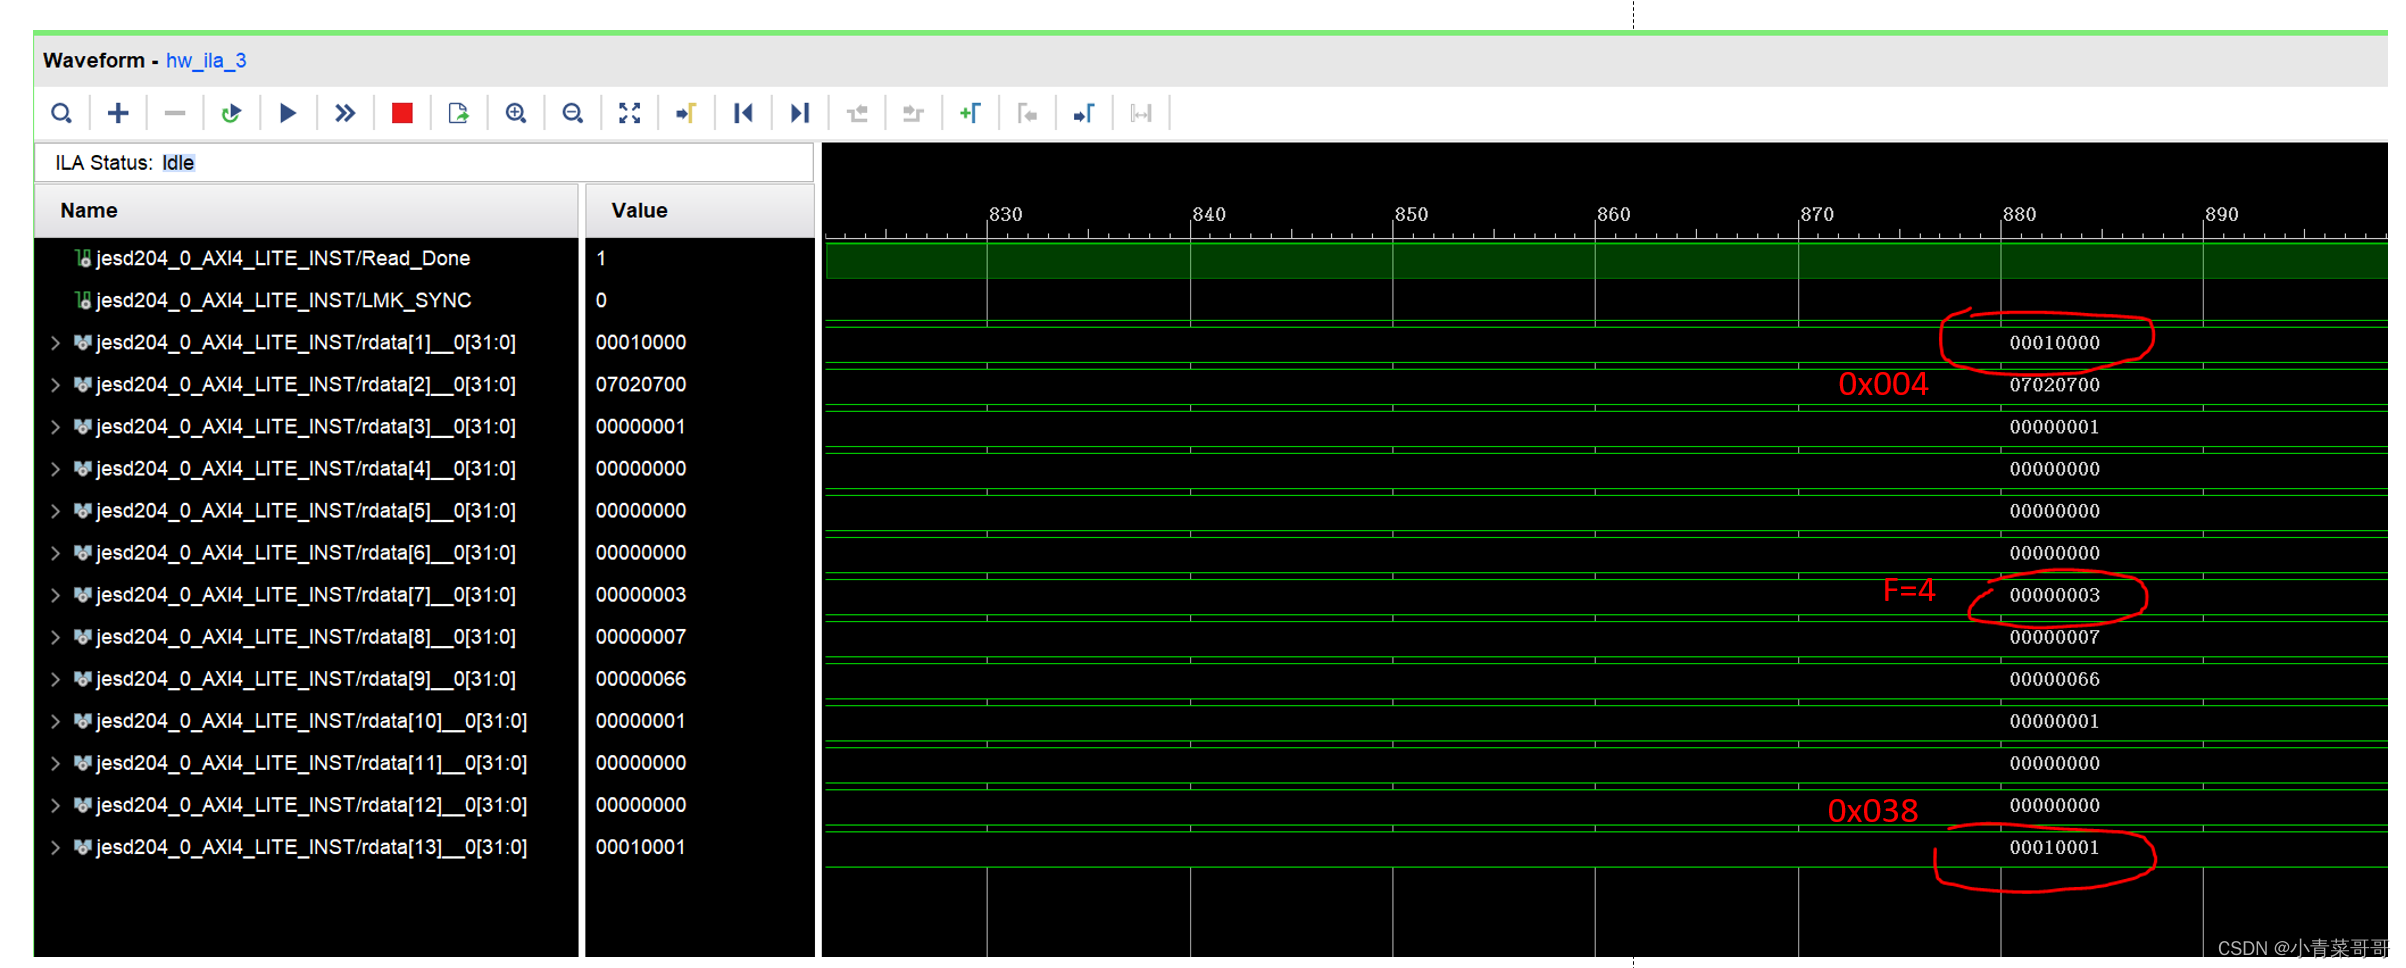
Task: Click the add probes plus icon
Action: coord(118,113)
